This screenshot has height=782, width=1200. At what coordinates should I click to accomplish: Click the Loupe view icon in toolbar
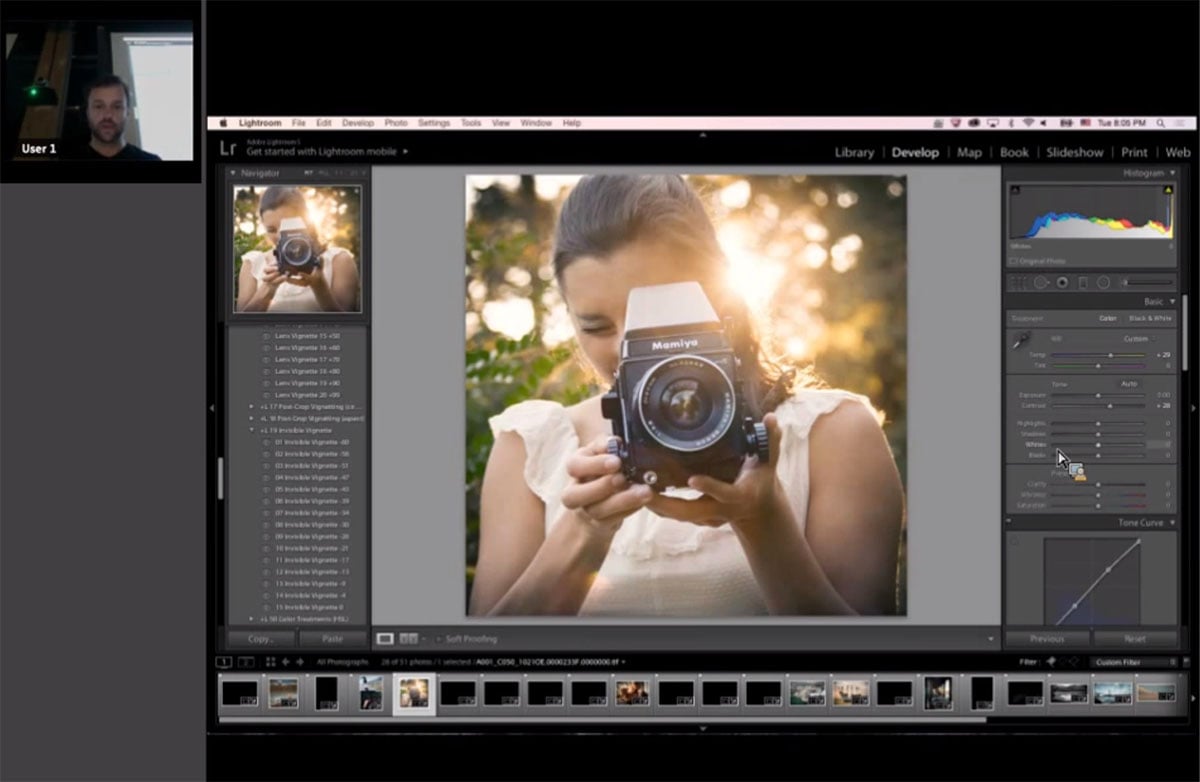pyautogui.click(x=385, y=638)
